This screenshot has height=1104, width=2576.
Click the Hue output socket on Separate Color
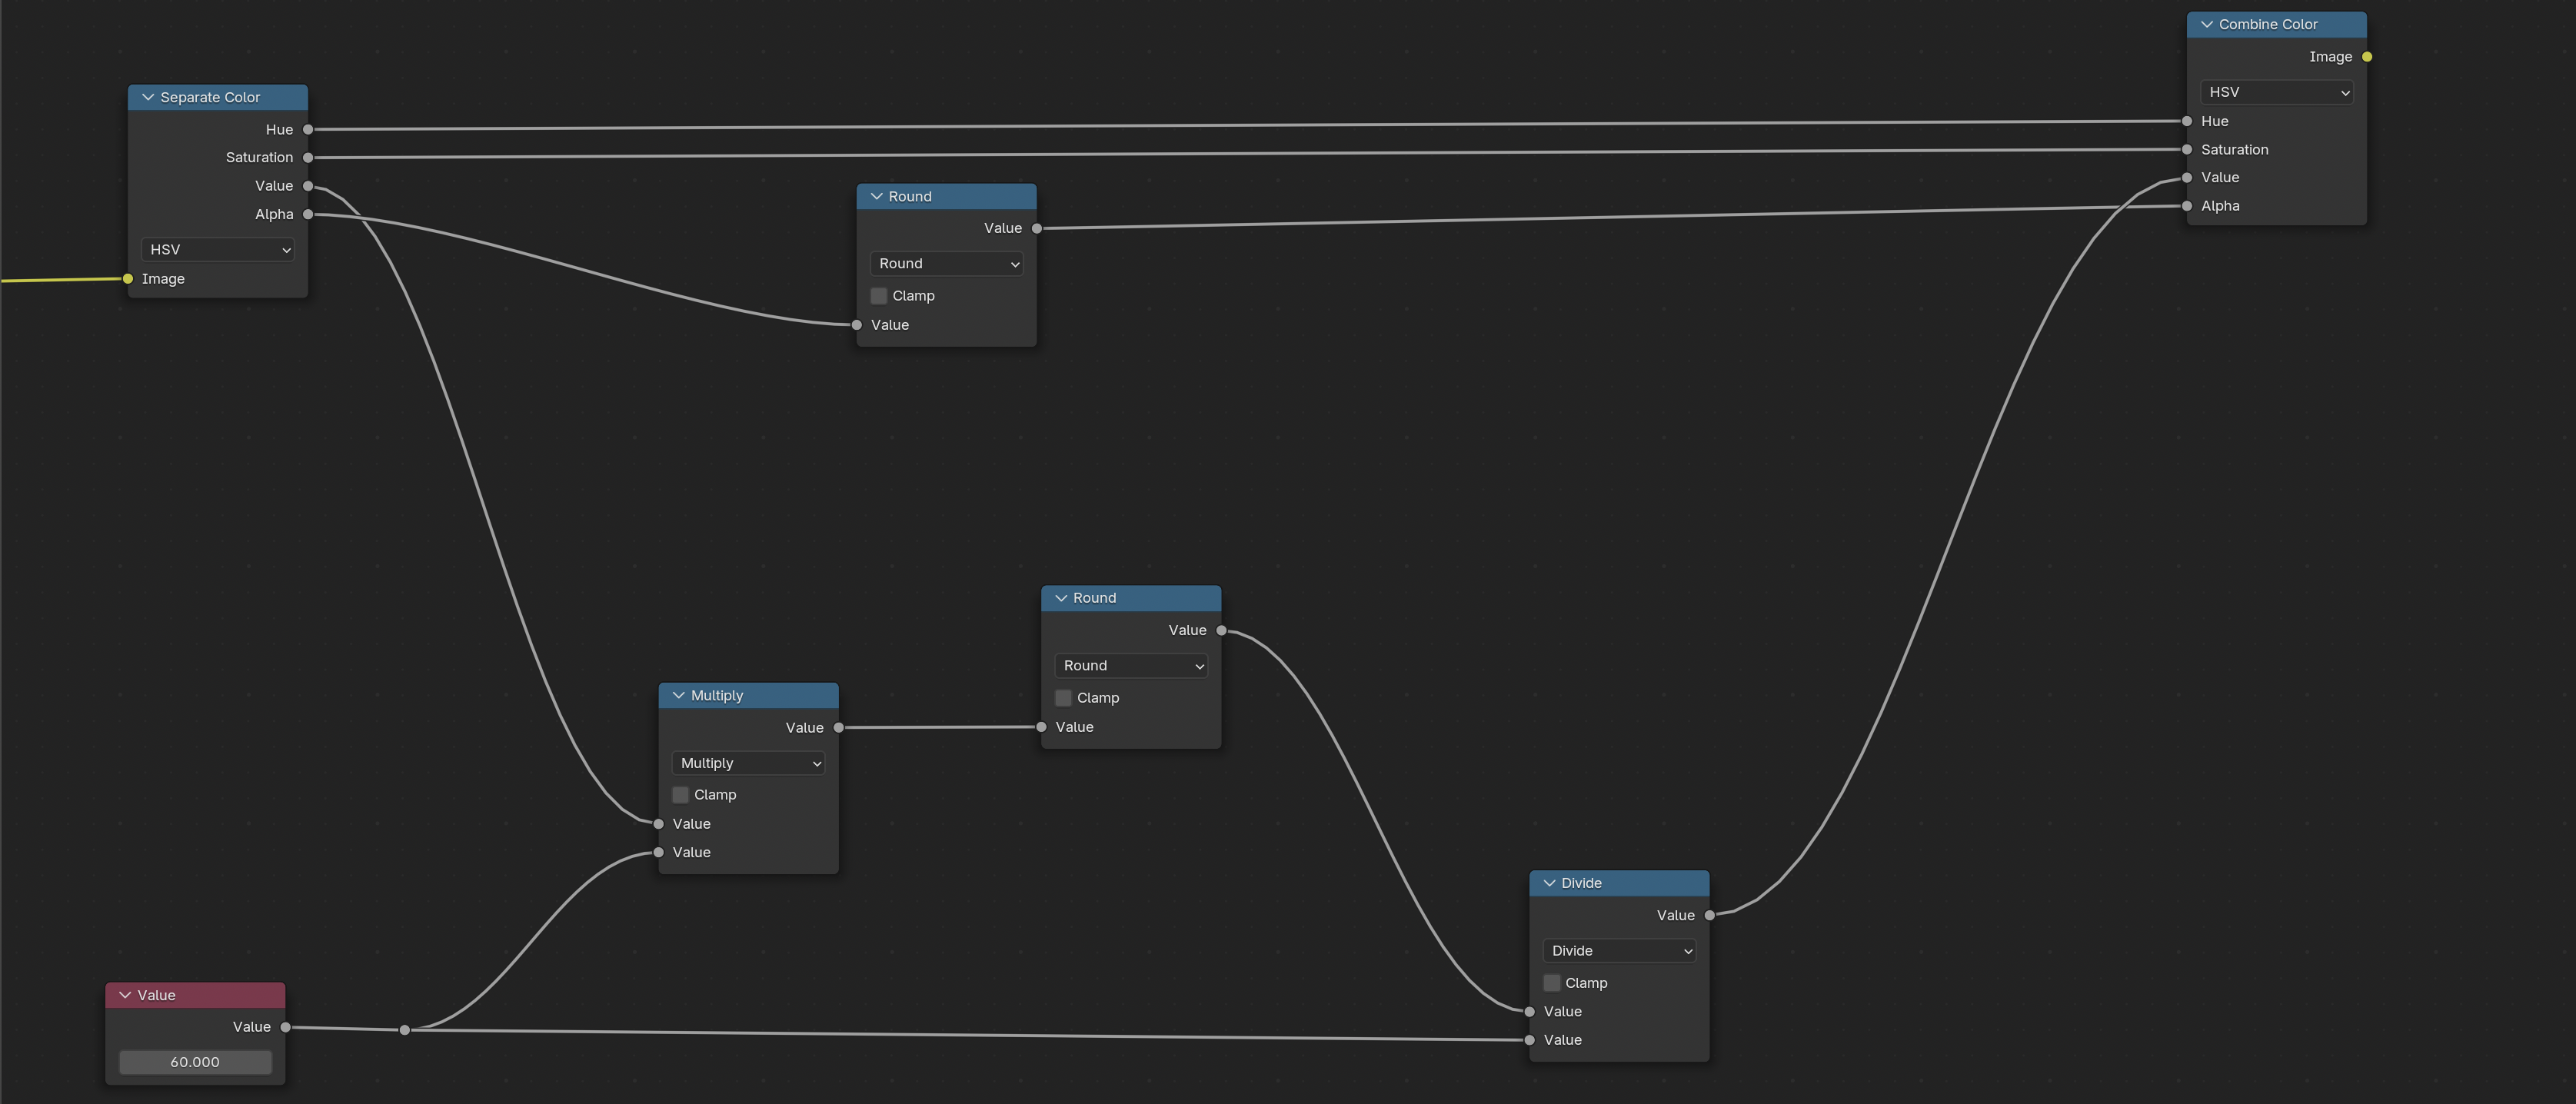(x=308, y=129)
